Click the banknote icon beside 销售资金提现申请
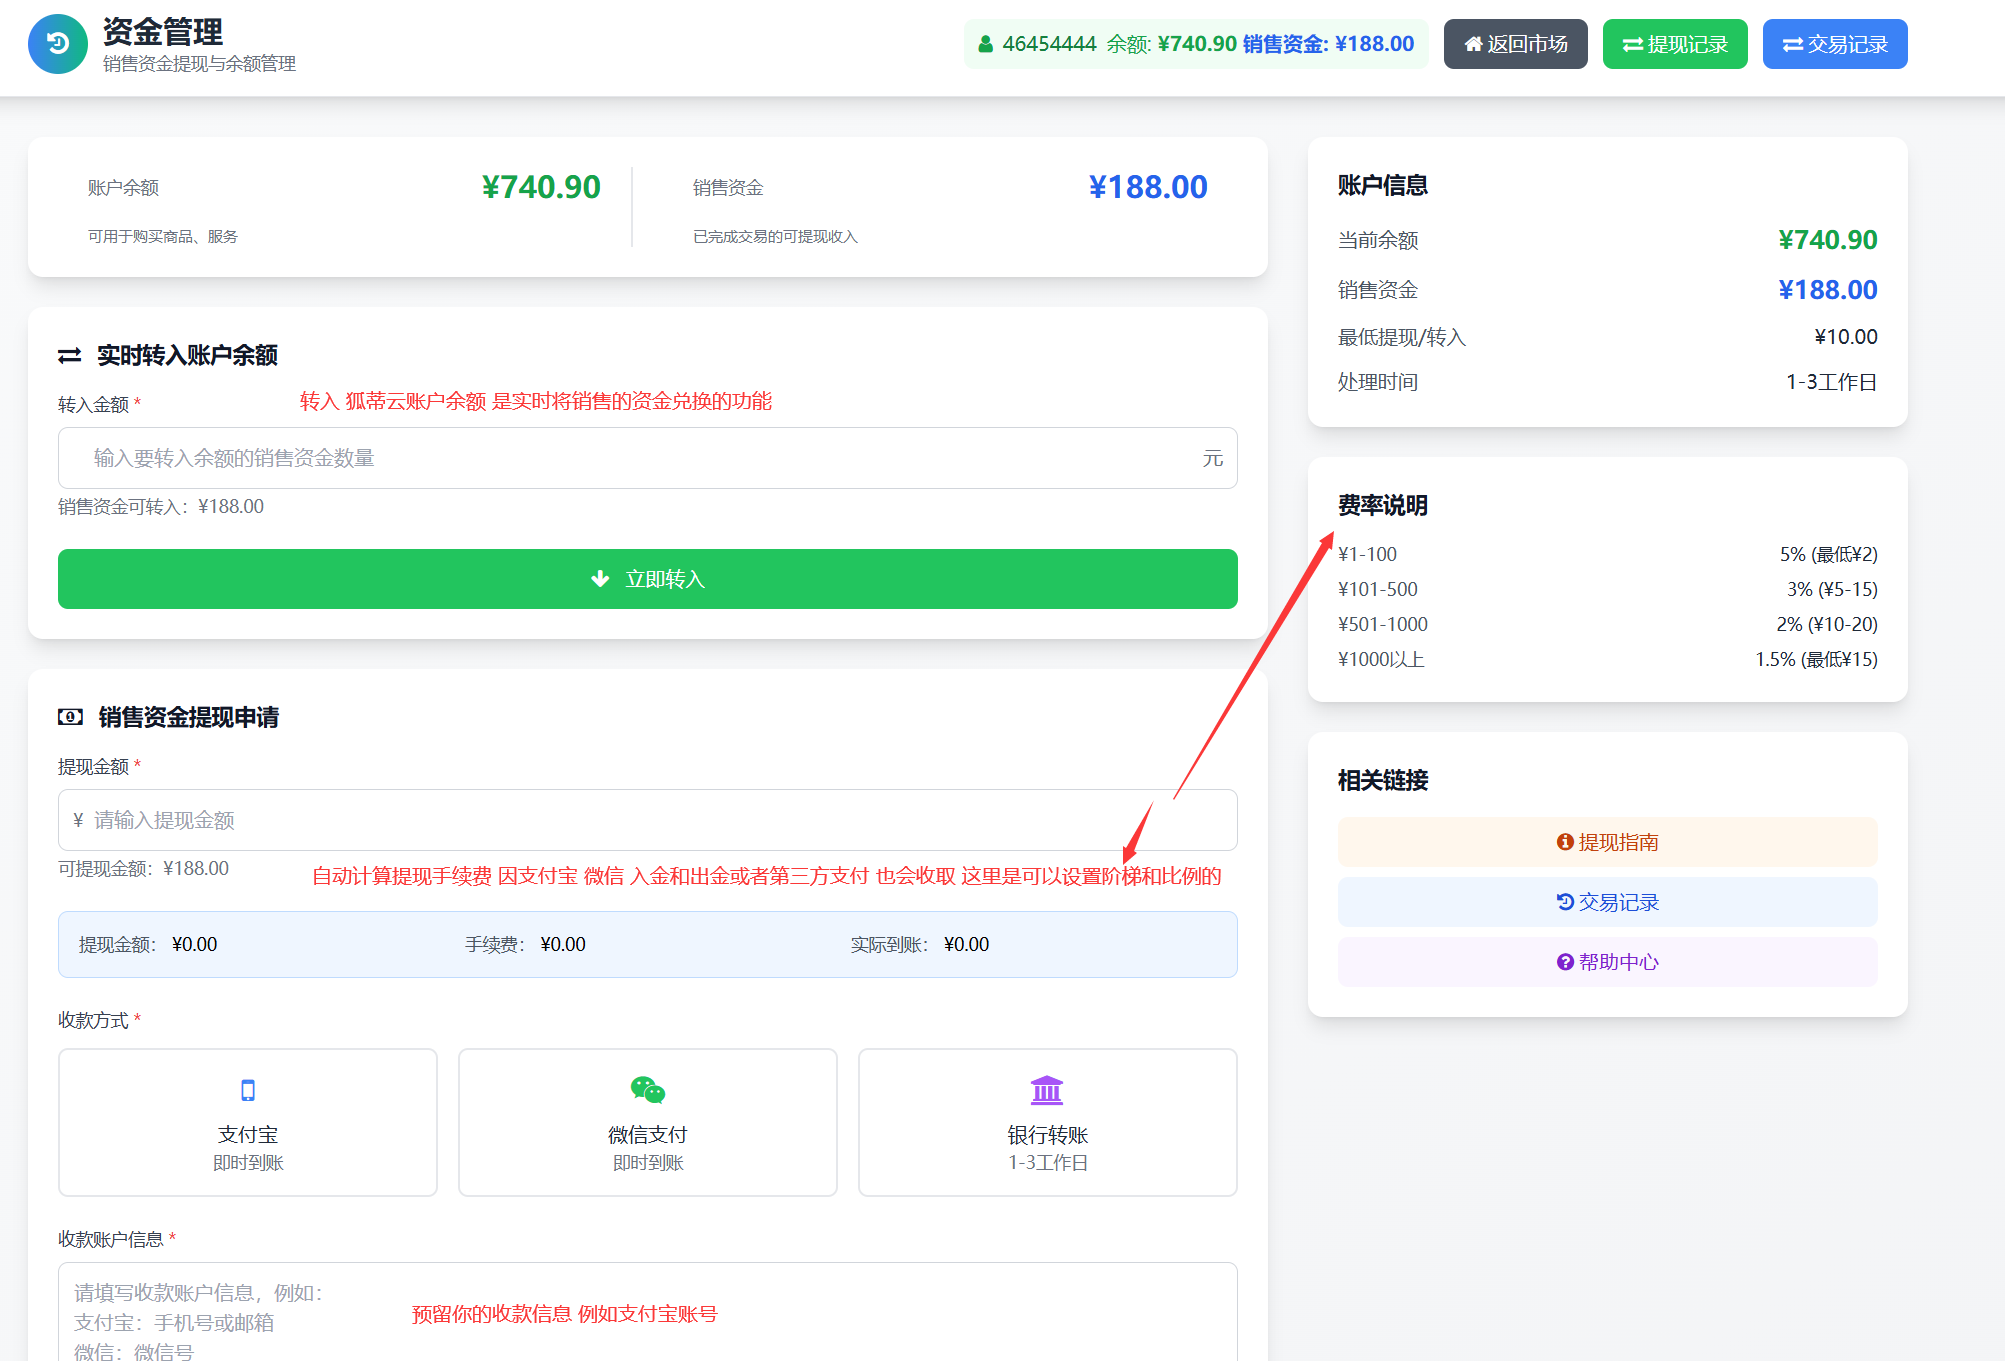The image size is (2005, 1361). [70, 717]
